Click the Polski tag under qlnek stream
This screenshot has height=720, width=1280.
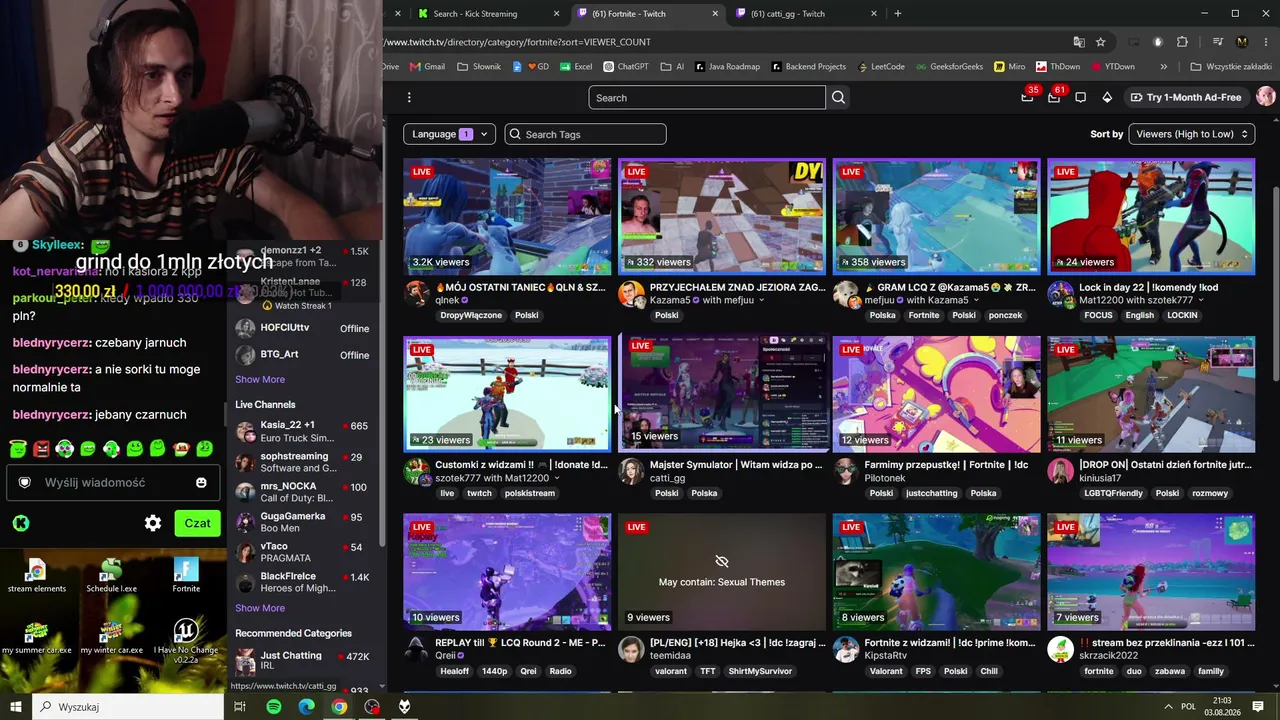click(x=527, y=316)
